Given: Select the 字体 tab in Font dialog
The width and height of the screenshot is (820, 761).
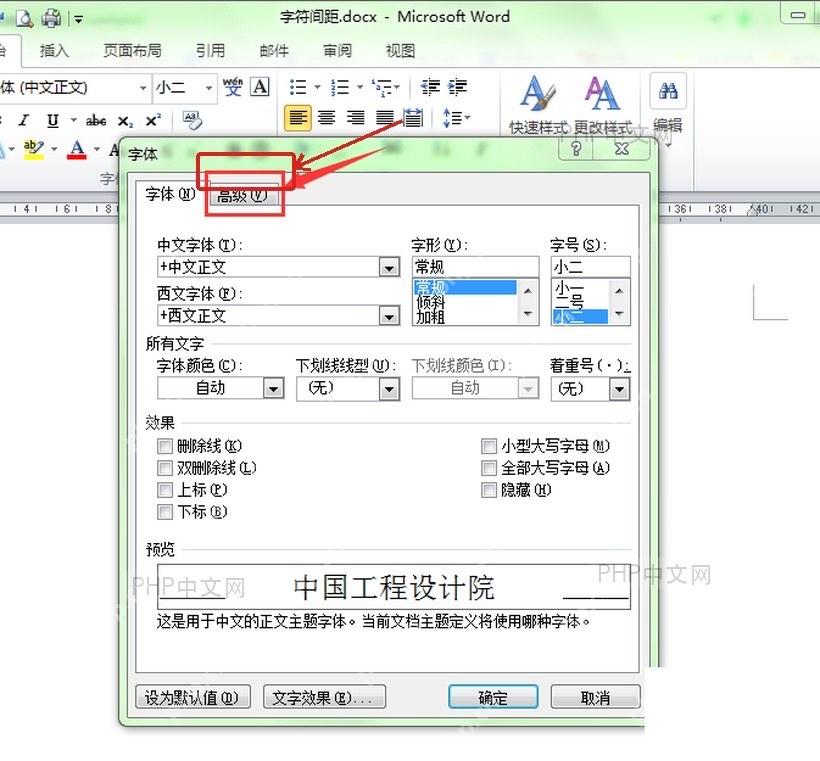Looking at the screenshot, I should (x=170, y=194).
